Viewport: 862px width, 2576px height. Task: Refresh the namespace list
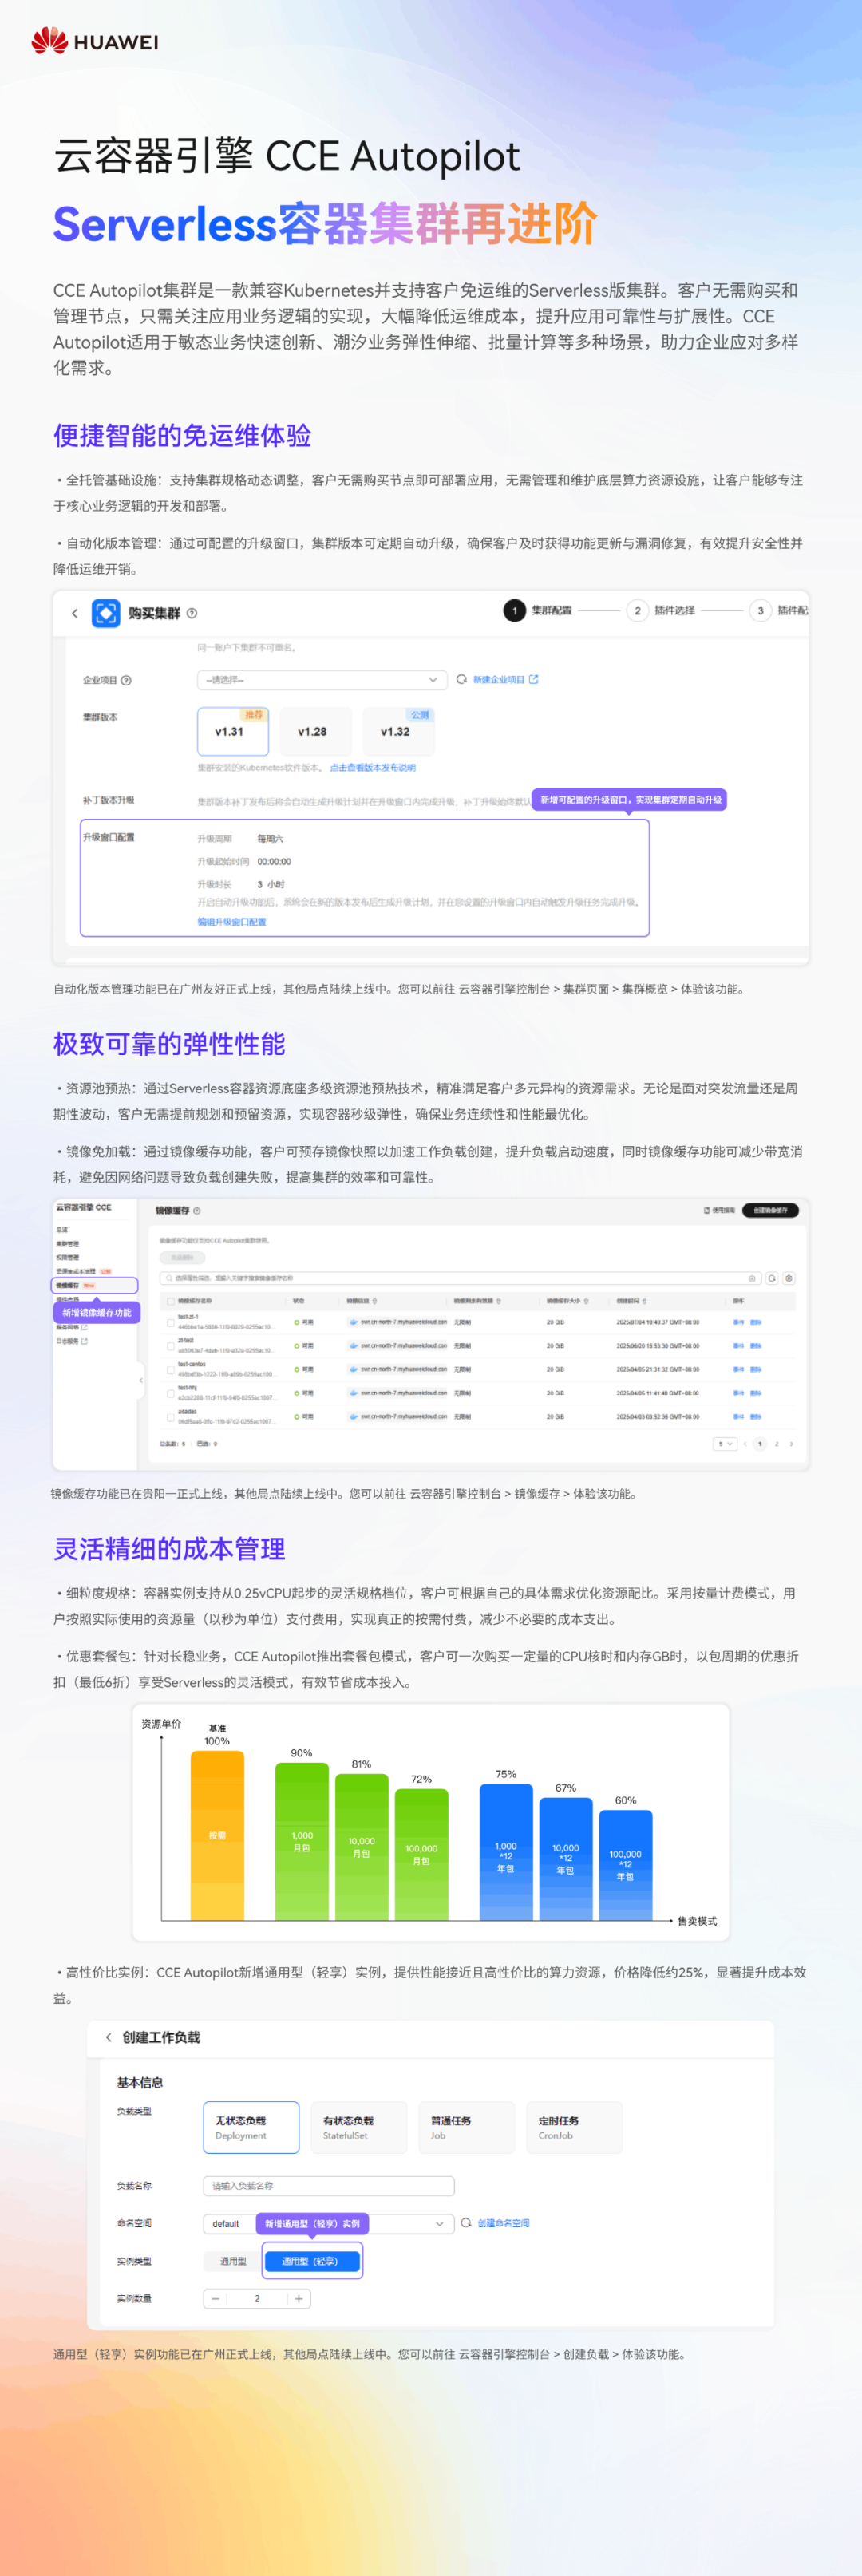click(x=466, y=2223)
